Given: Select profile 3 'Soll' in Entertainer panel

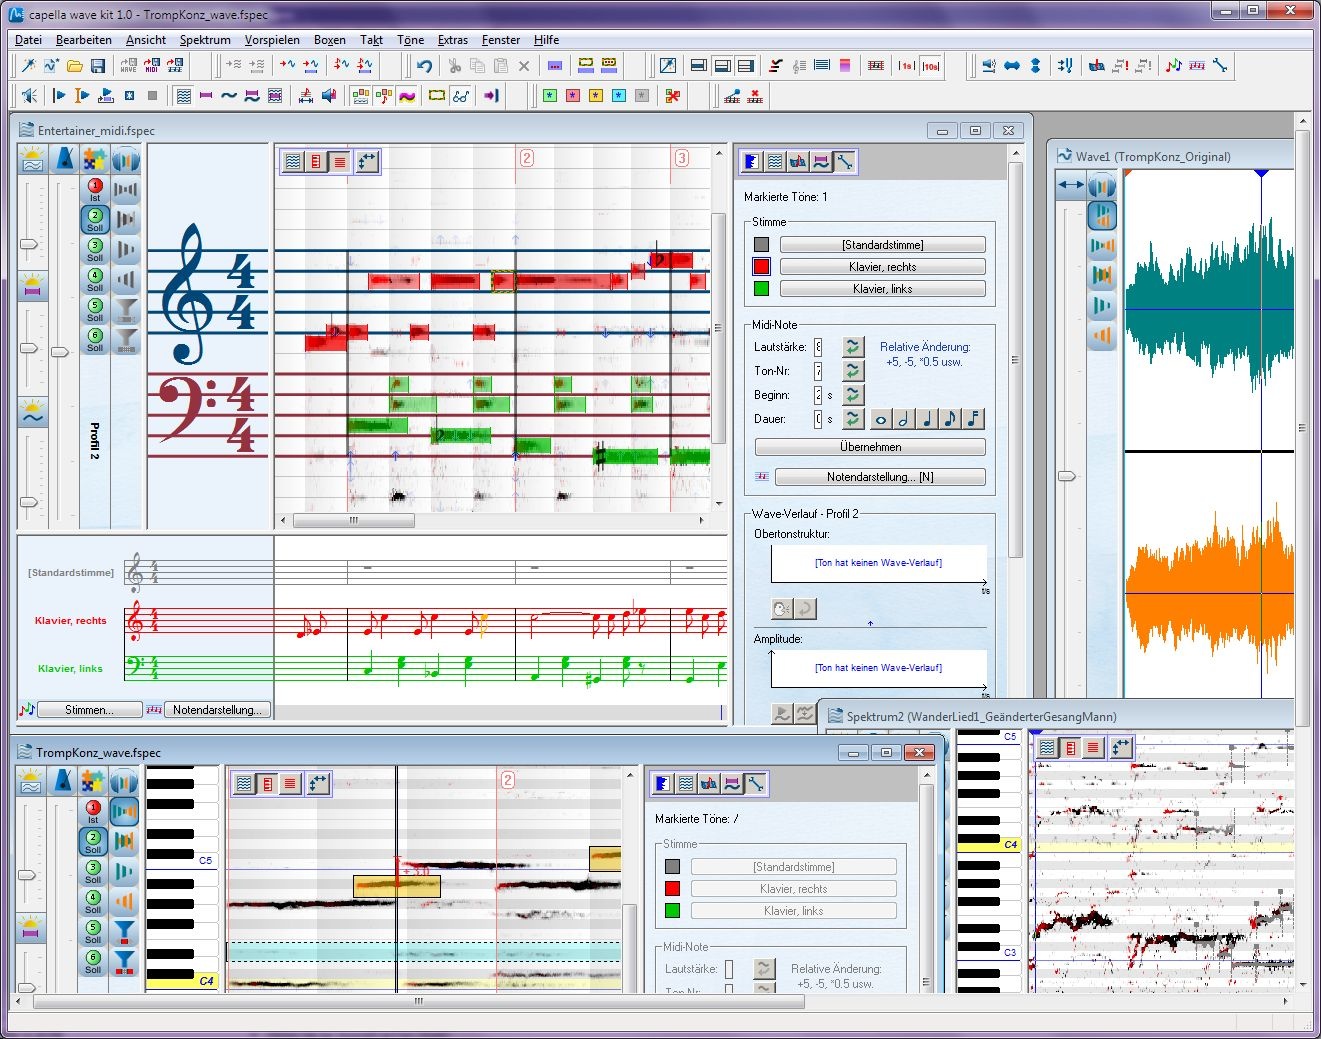Looking at the screenshot, I should coord(95,250).
